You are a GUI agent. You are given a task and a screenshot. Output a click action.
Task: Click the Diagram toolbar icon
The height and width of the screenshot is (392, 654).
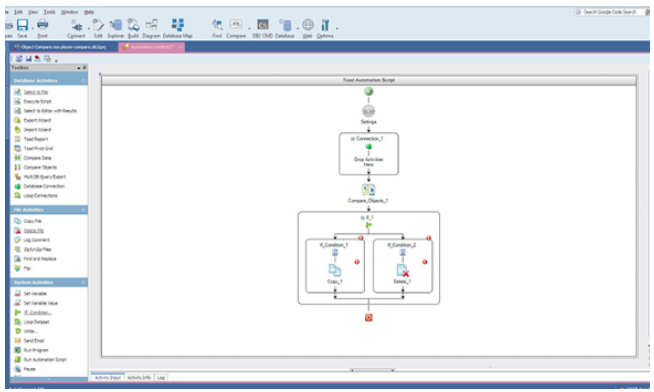tap(151, 25)
